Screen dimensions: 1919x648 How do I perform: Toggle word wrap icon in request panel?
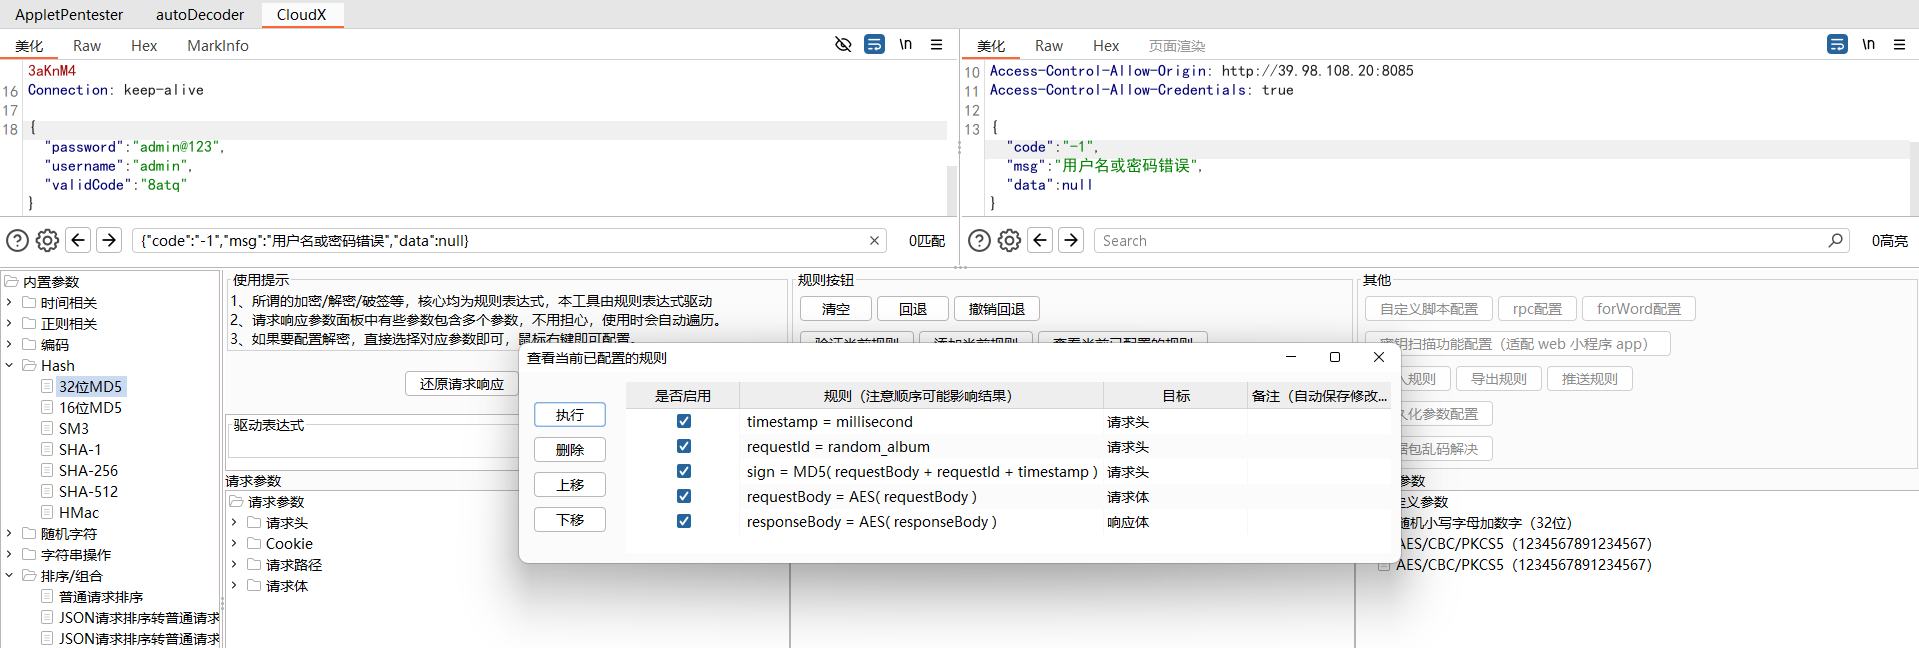874,44
